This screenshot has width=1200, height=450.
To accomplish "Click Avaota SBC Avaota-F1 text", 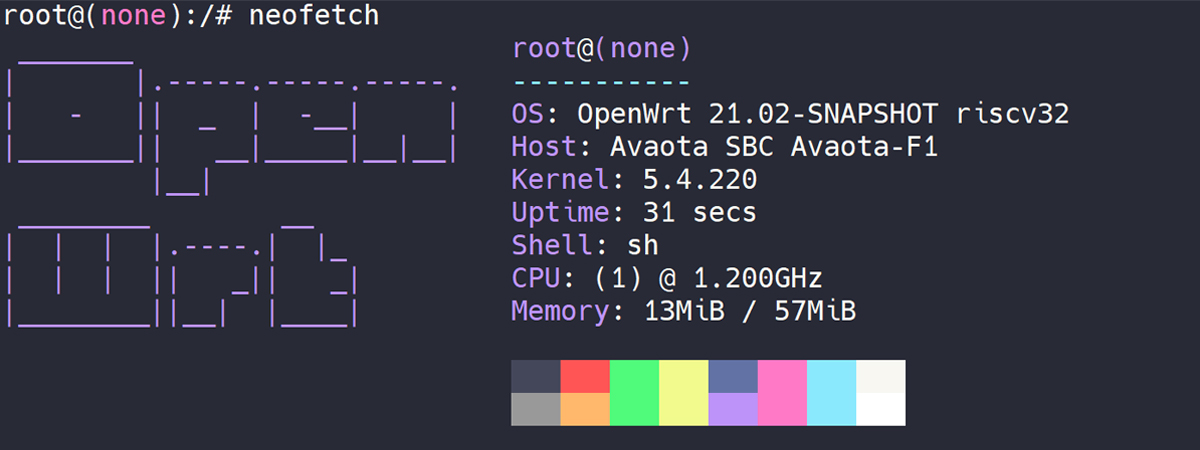I will [773, 147].
